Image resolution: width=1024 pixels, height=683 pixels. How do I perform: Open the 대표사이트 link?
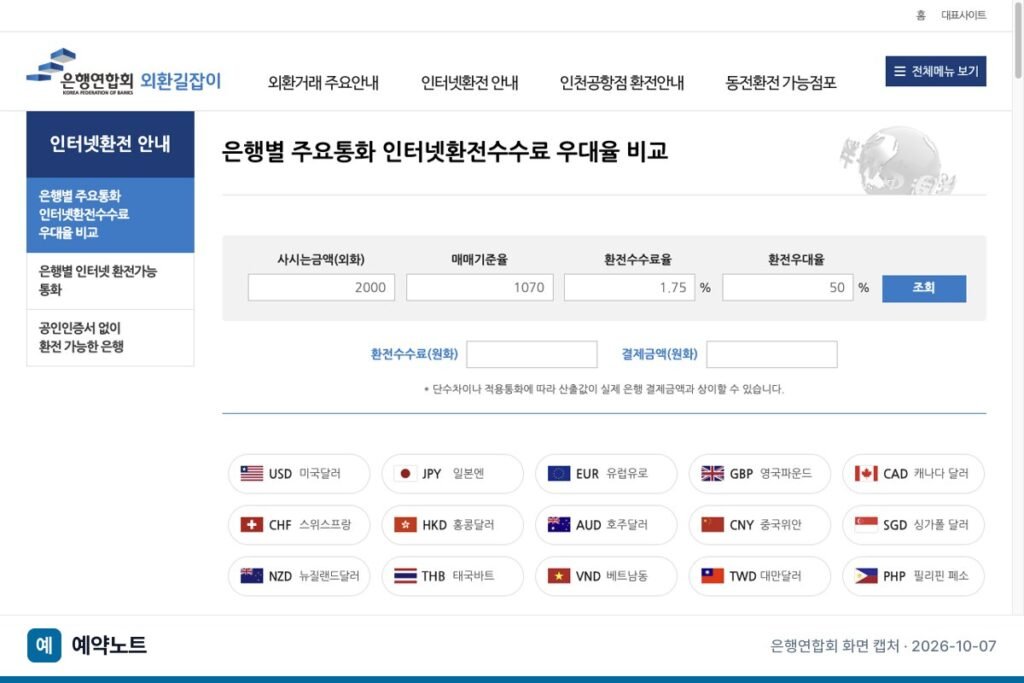pyautogui.click(x=963, y=15)
